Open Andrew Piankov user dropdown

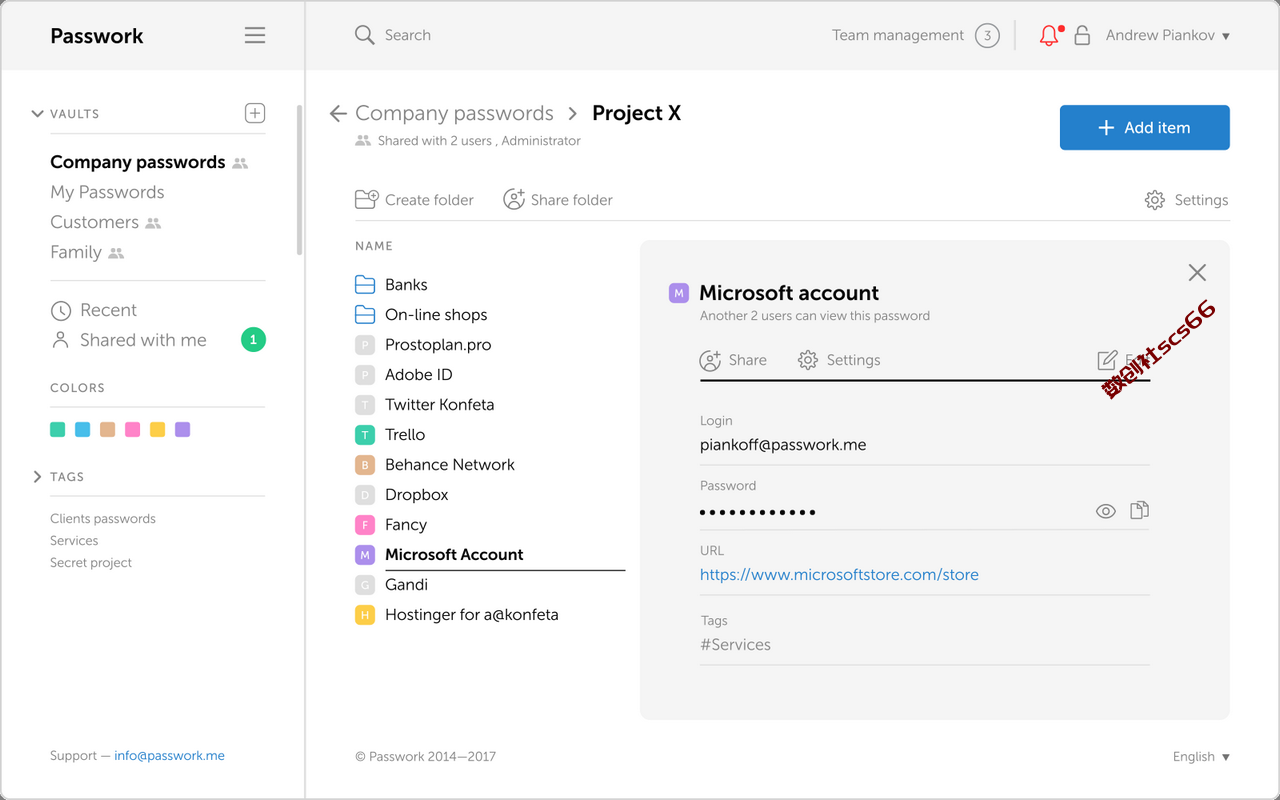(1168, 35)
